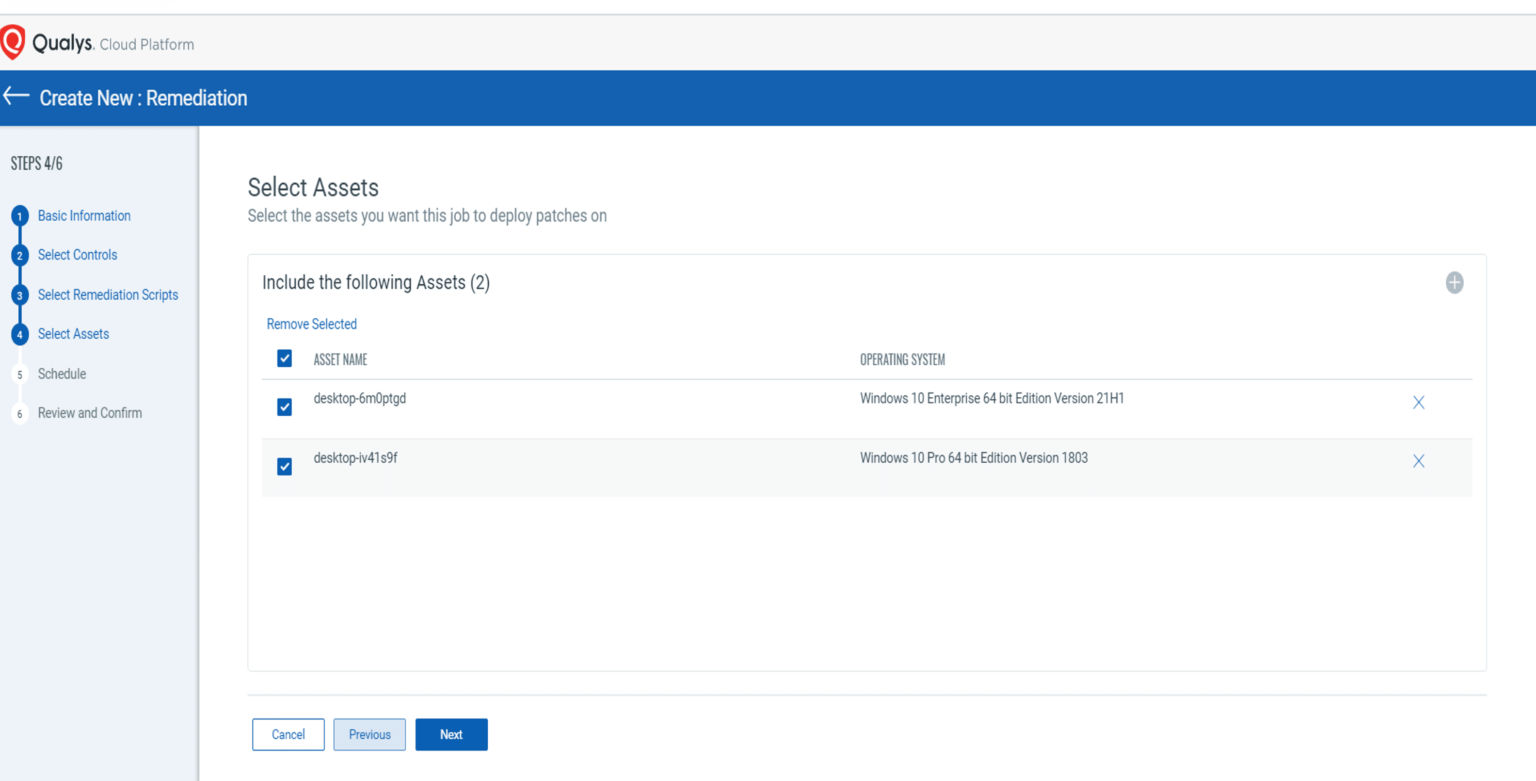Click the OPERATING SYSTEM column header

click(x=903, y=359)
